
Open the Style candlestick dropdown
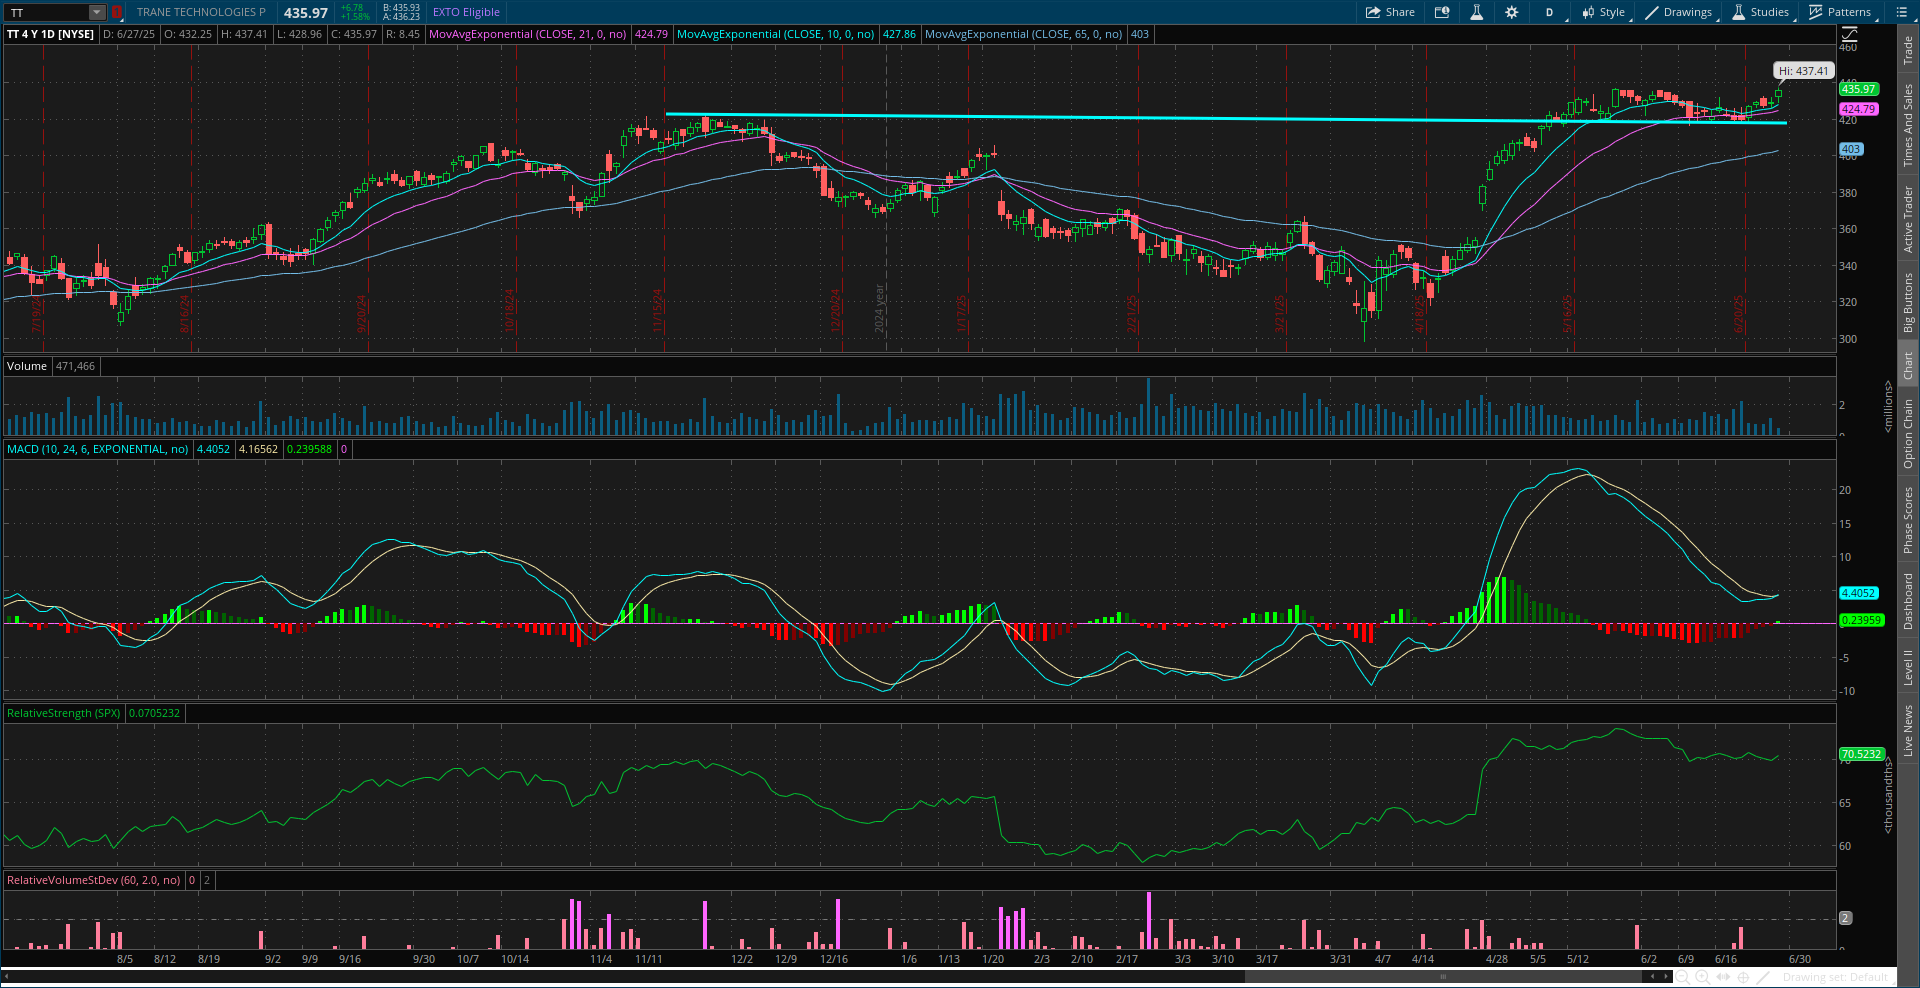(1603, 12)
